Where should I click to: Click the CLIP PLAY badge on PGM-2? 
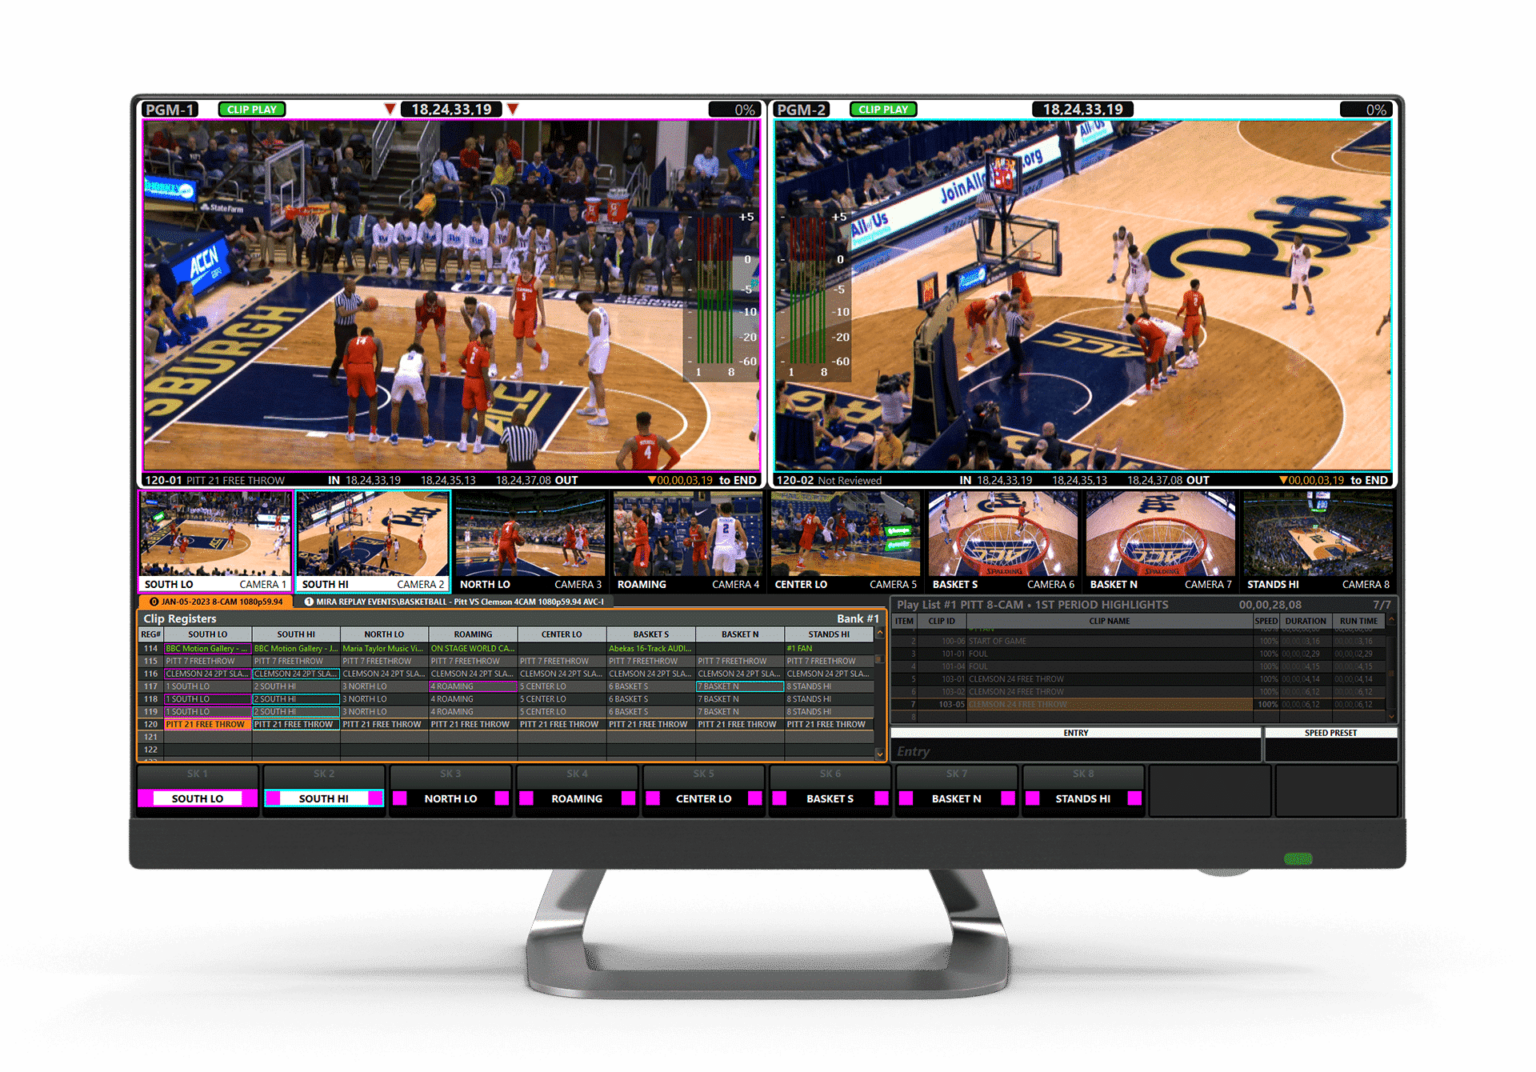point(882,109)
